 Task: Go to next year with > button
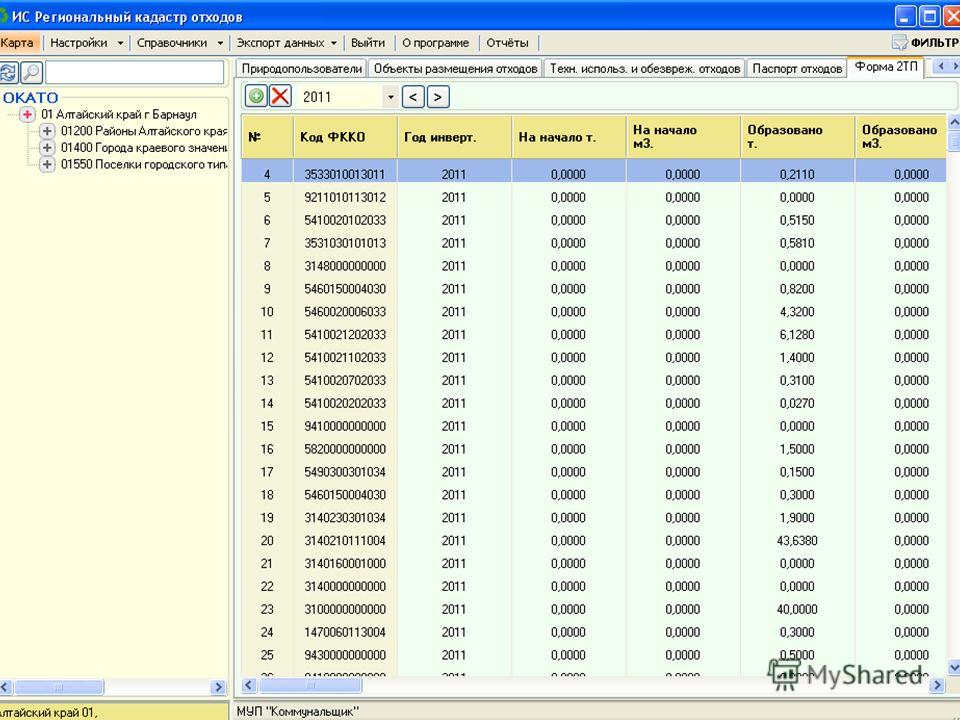[438, 97]
